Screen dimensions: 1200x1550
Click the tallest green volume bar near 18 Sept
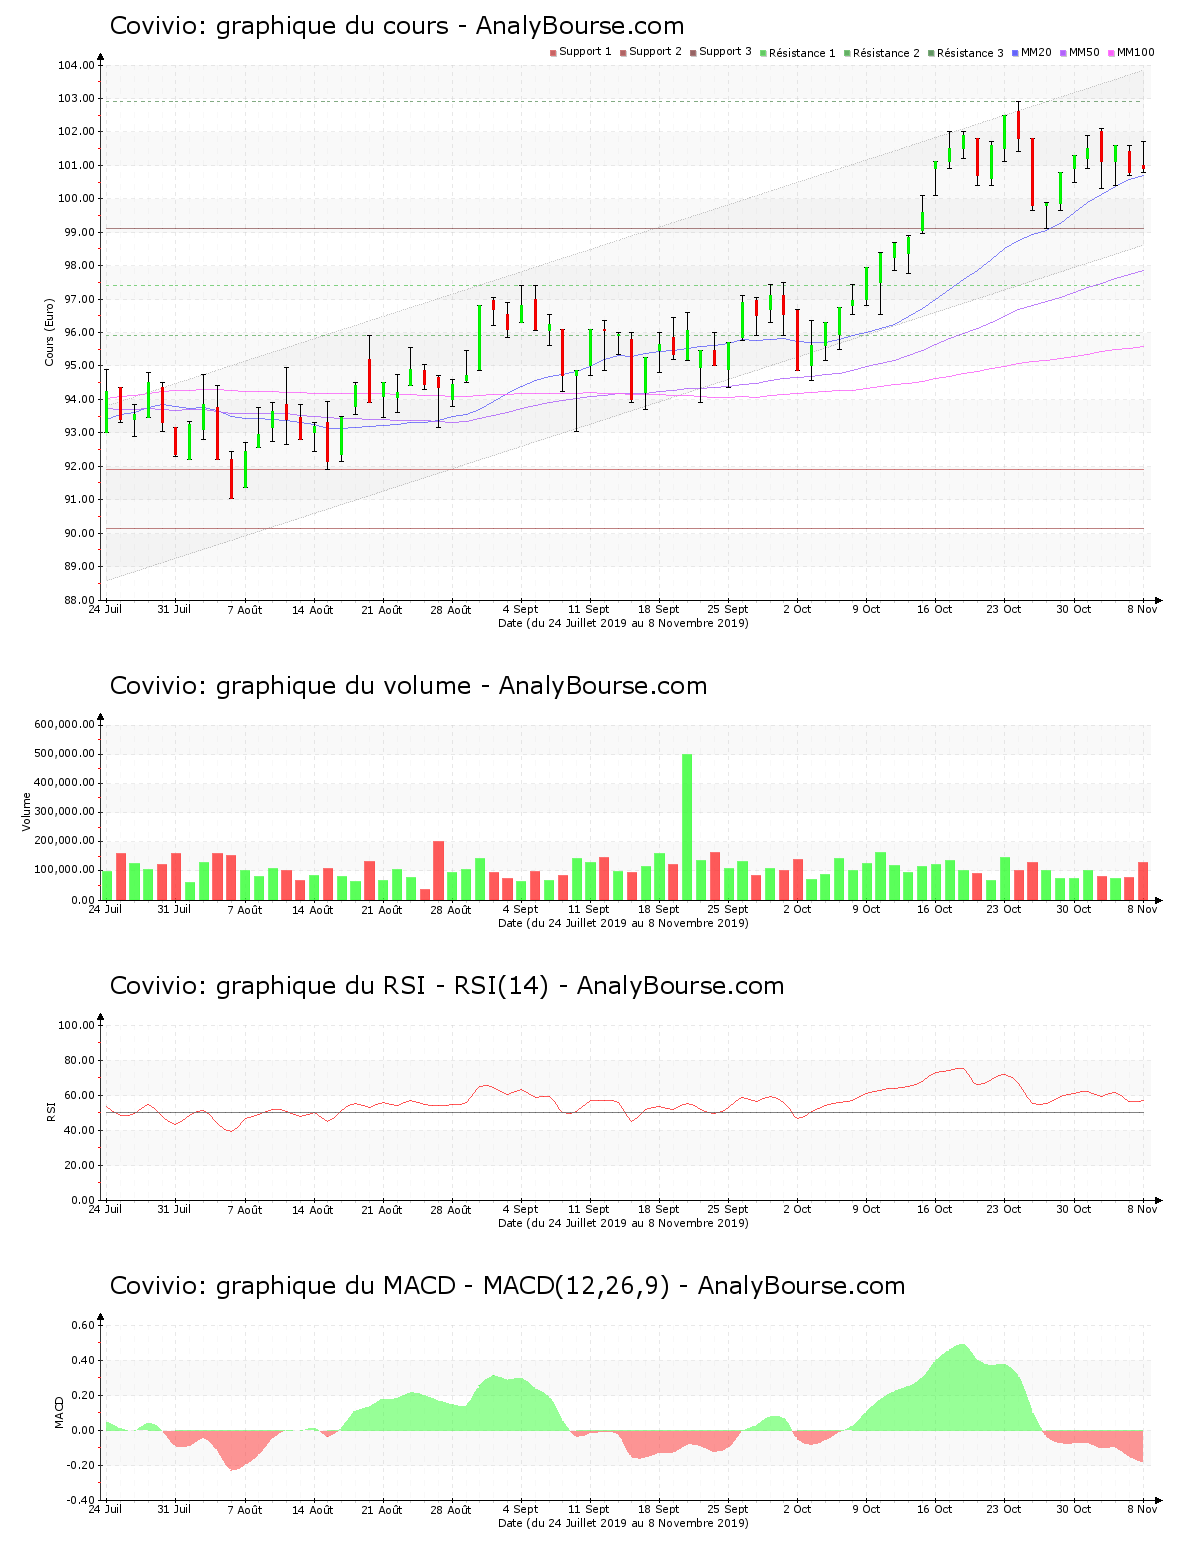click(687, 827)
